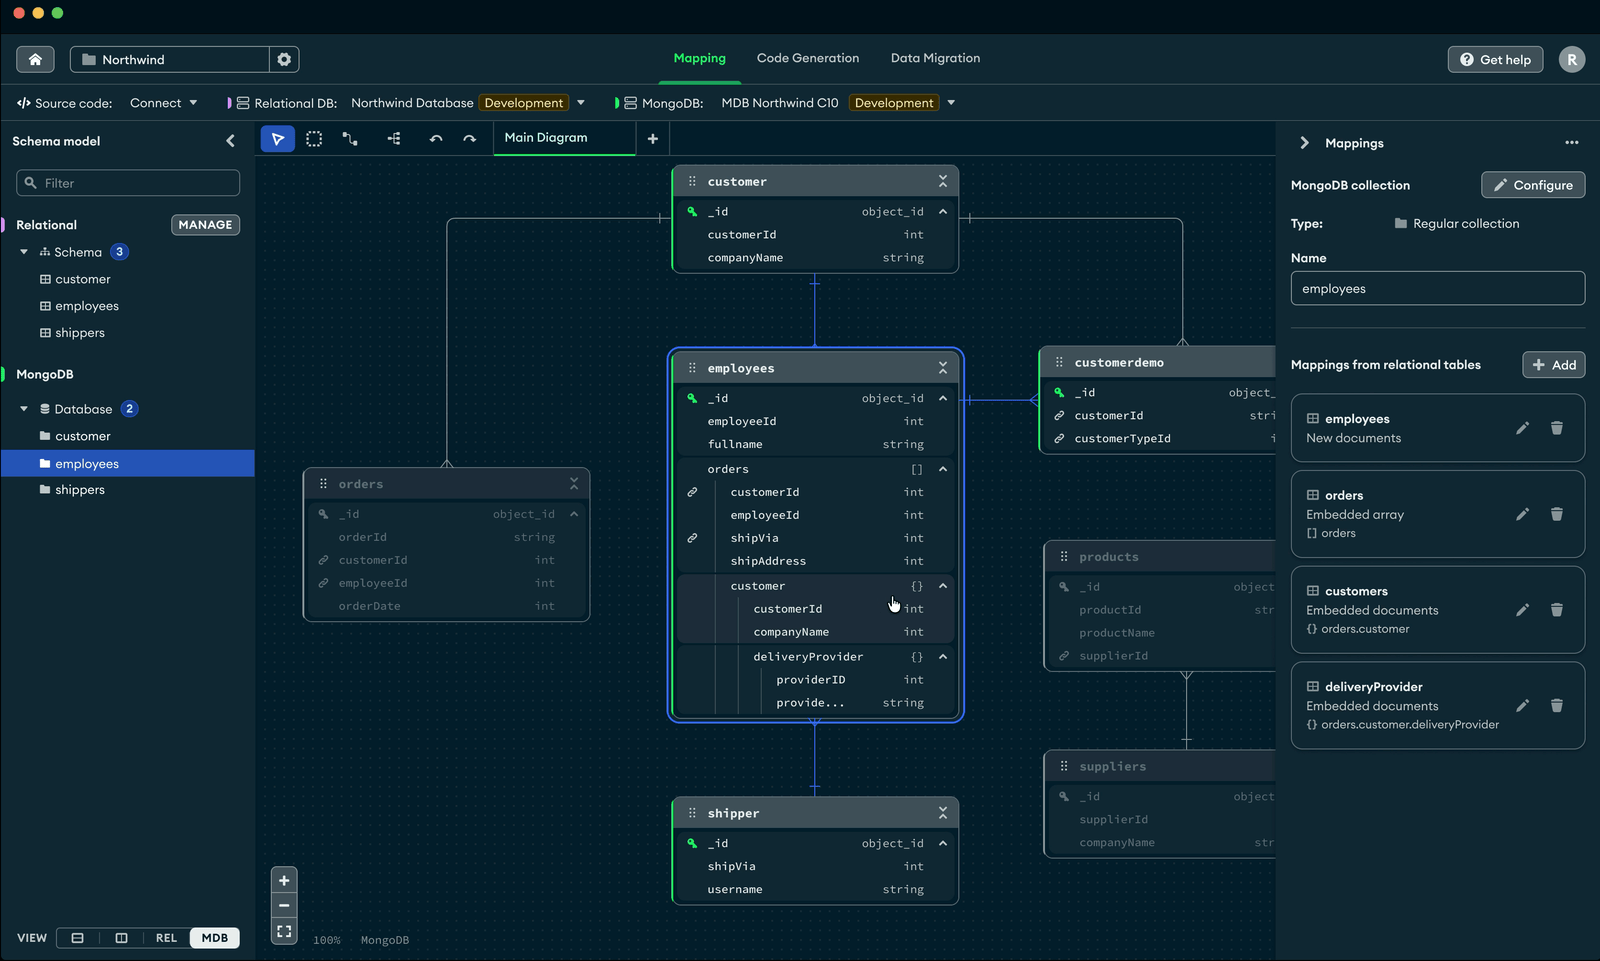The height and width of the screenshot is (961, 1600).
Task: Click the redo icon in the toolbar
Action: 469,138
